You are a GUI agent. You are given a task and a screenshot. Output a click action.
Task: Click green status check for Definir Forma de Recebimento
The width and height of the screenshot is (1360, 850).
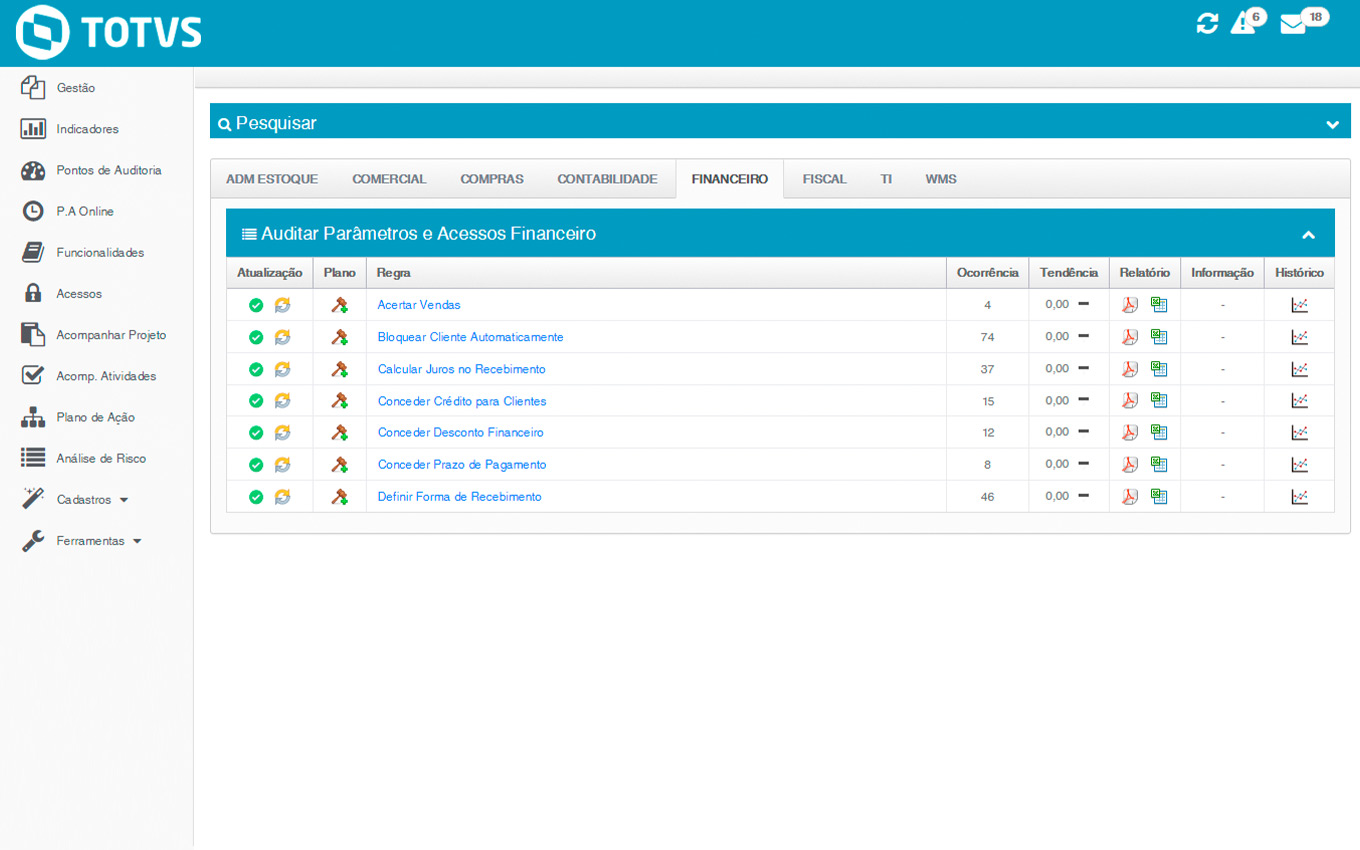[x=256, y=497]
